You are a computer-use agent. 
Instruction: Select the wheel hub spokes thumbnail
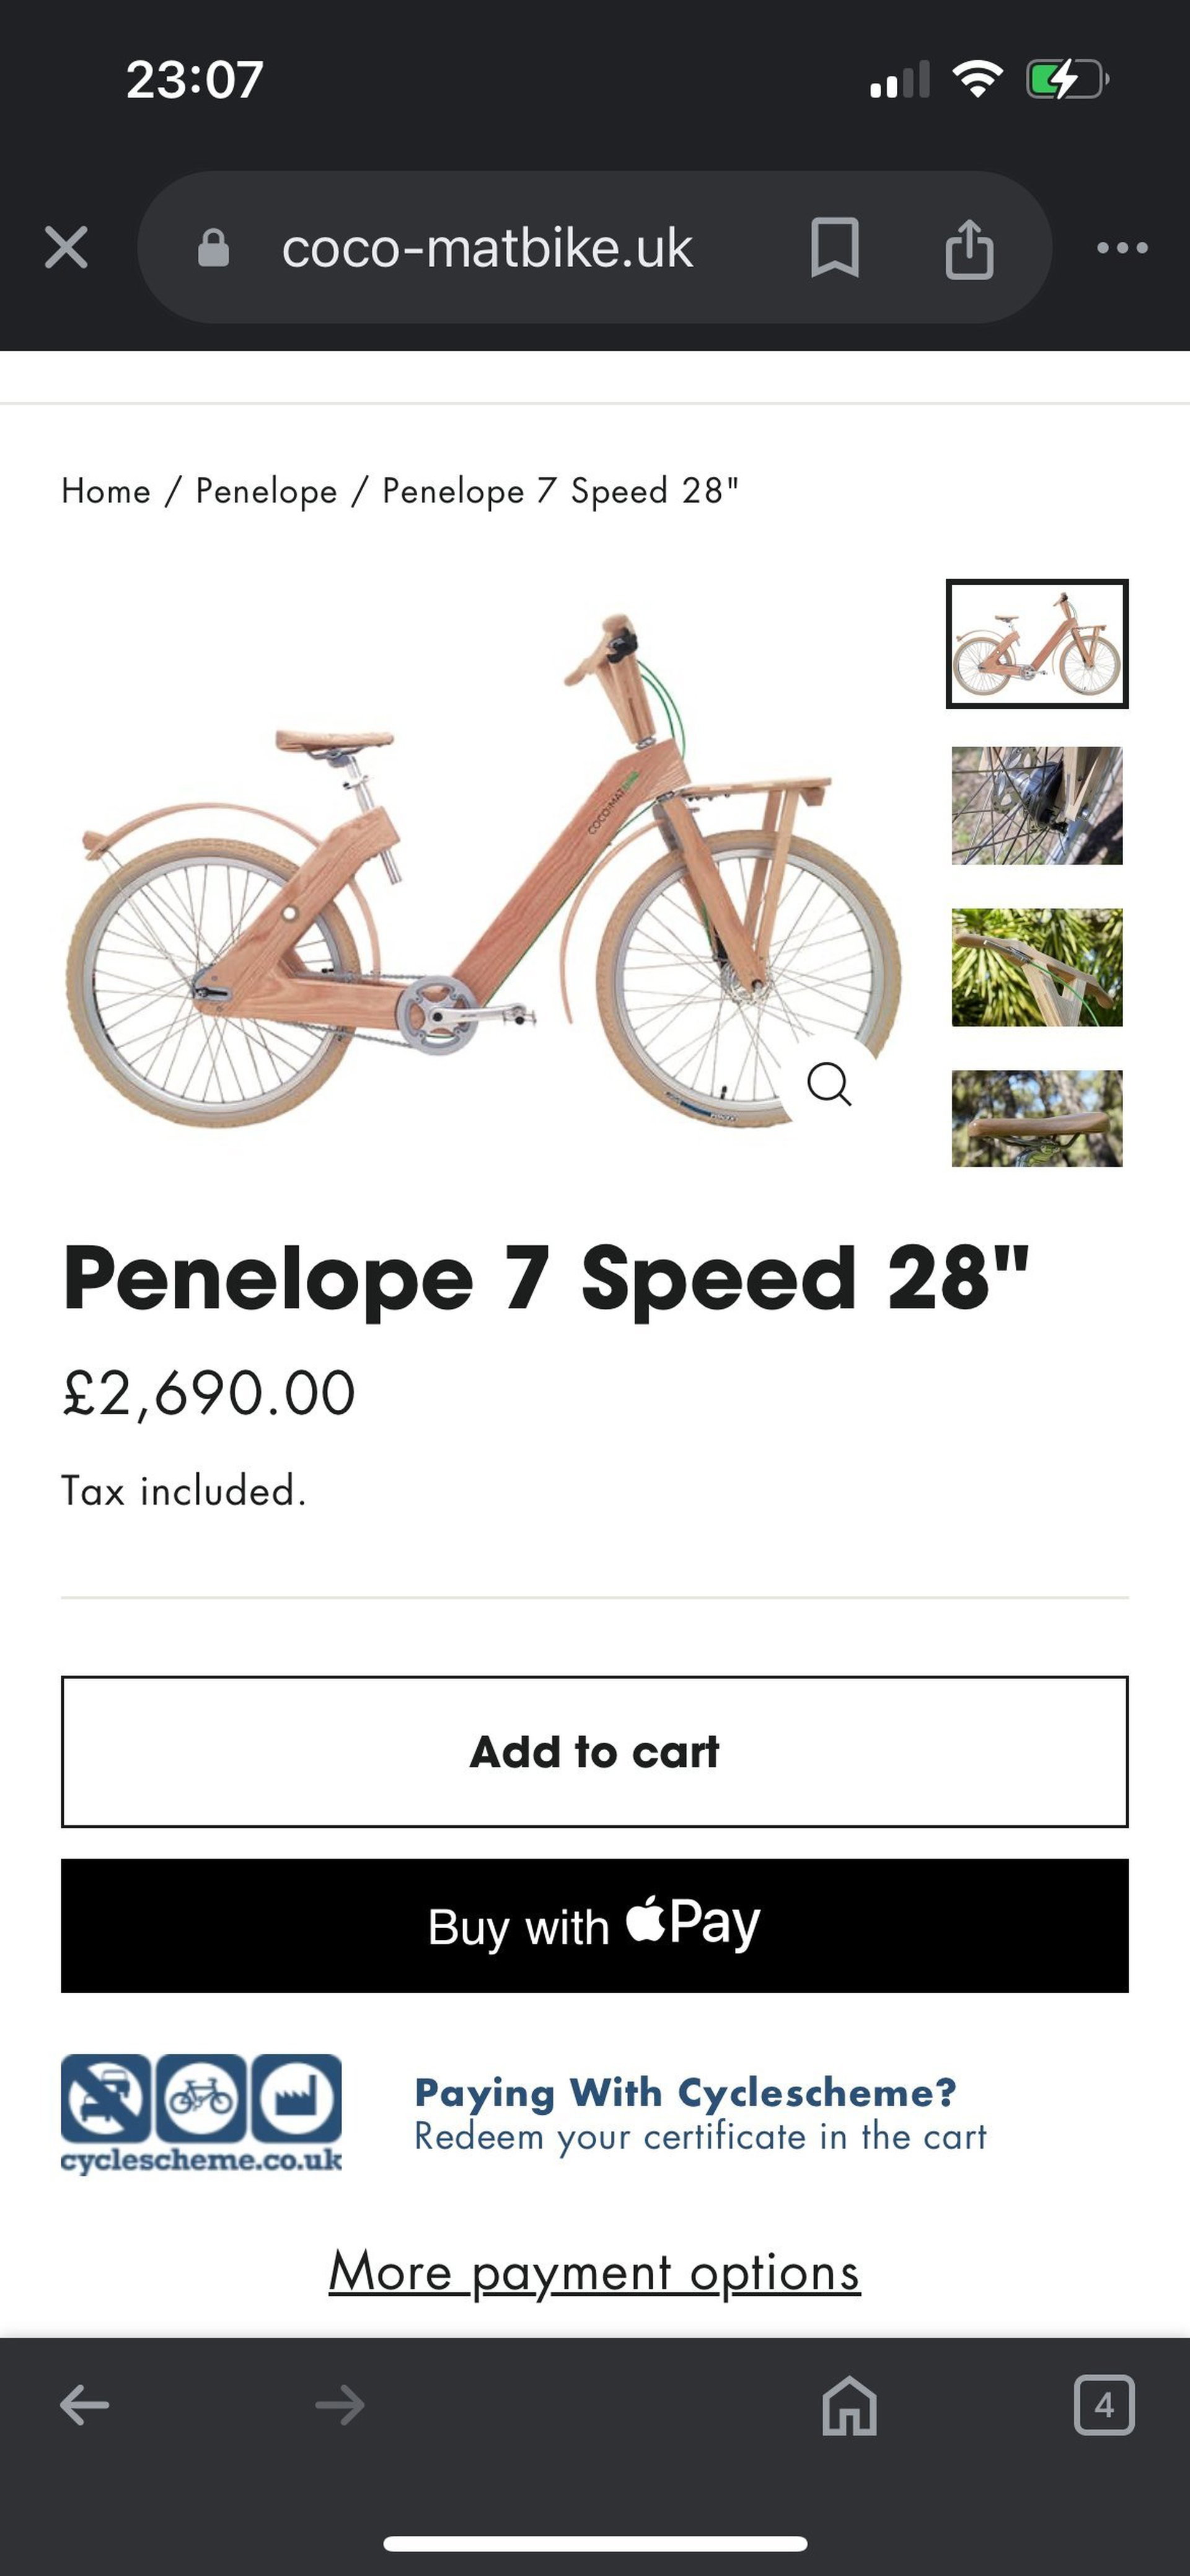[x=1037, y=805]
